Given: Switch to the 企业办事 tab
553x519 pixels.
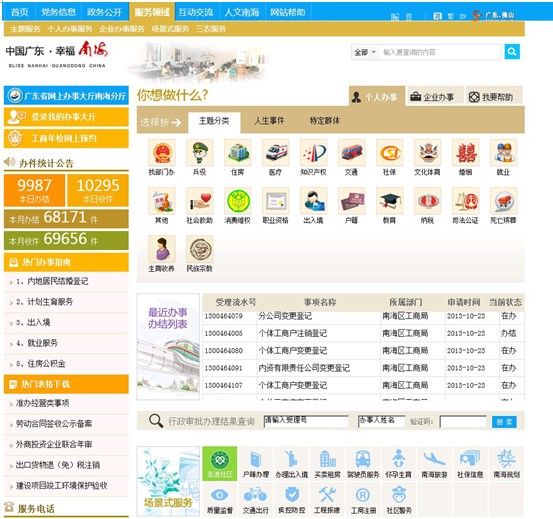Looking at the screenshot, I should [x=435, y=96].
